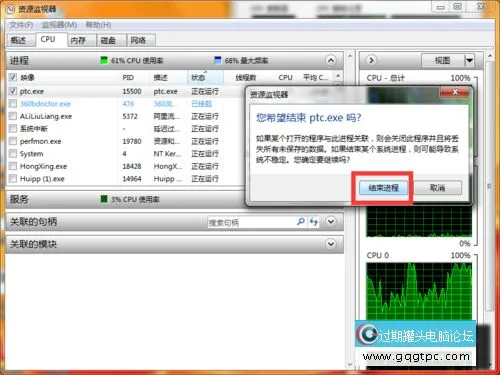
Task: Confirm with the 结束进程 button
Action: pyautogui.click(x=383, y=188)
